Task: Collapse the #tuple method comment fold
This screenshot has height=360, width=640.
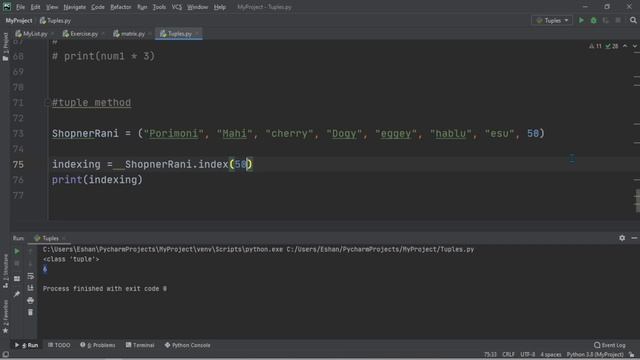Action: click(47, 103)
